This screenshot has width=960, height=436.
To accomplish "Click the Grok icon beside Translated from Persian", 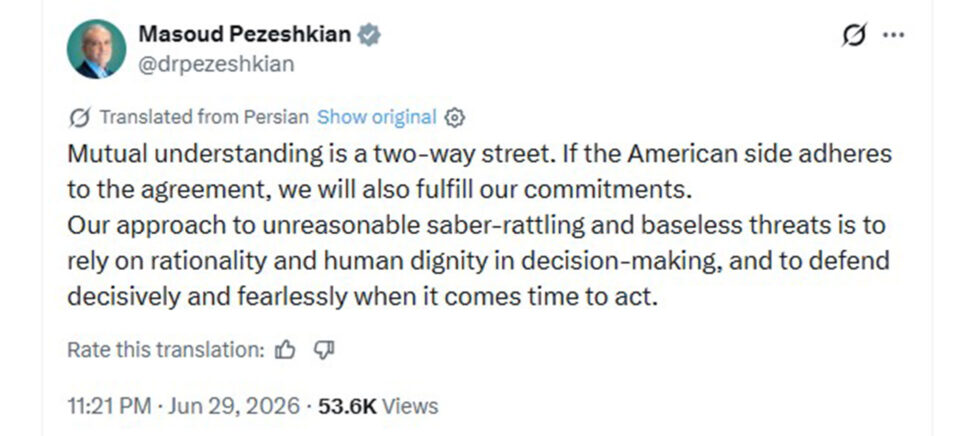I will 80,117.
